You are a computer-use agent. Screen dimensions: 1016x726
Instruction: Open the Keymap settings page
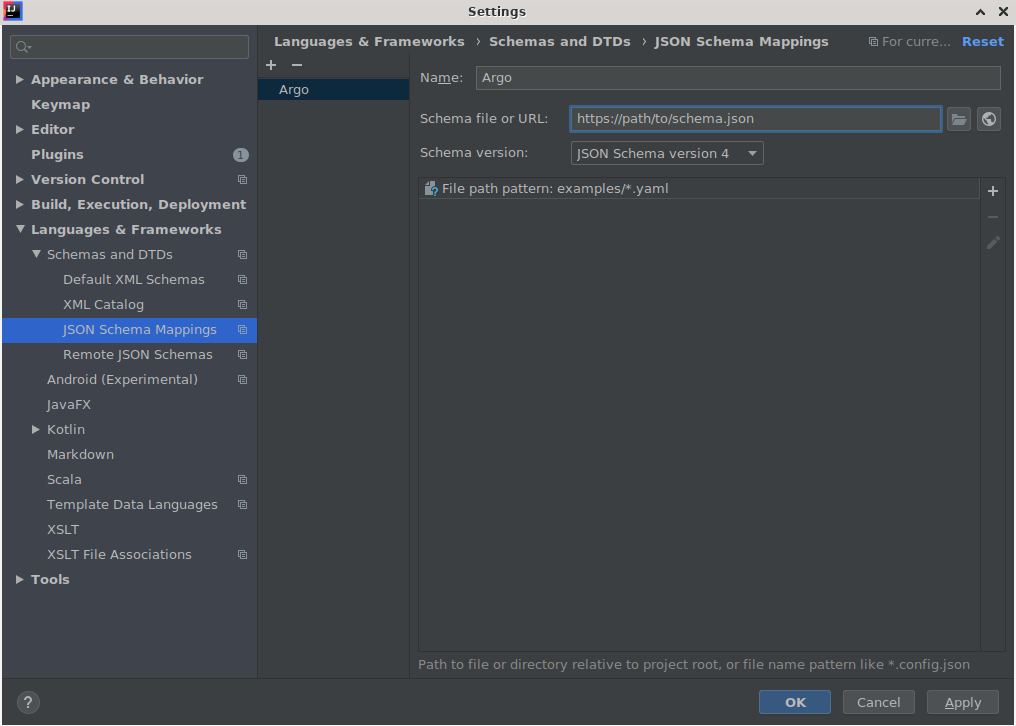click(x=62, y=104)
